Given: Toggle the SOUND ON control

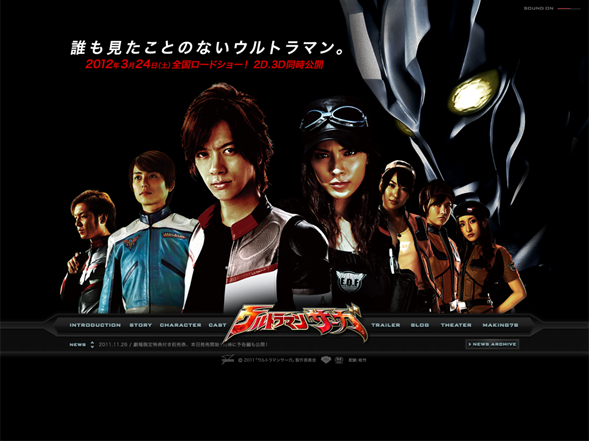Looking at the screenshot, I should click(x=552, y=8).
